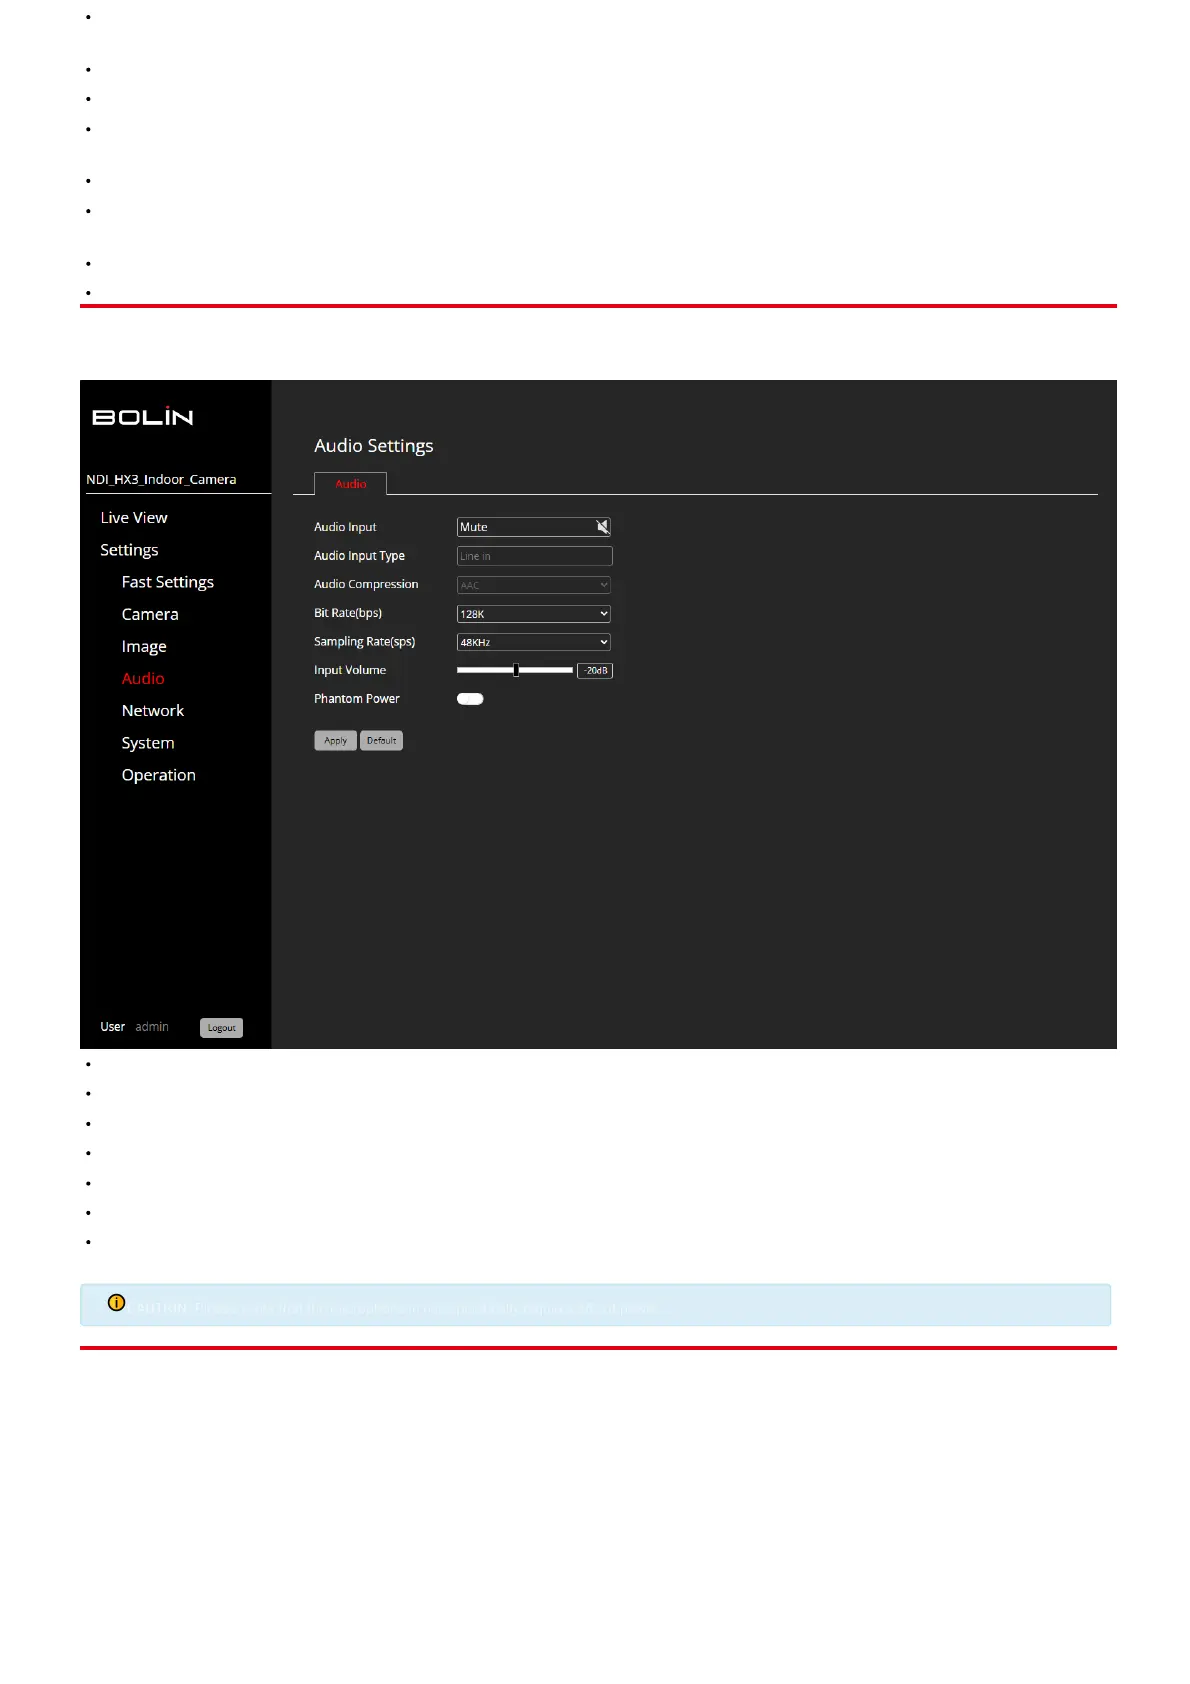Select System in the sidebar menu
1190x1684 pixels.
[x=148, y=743]
